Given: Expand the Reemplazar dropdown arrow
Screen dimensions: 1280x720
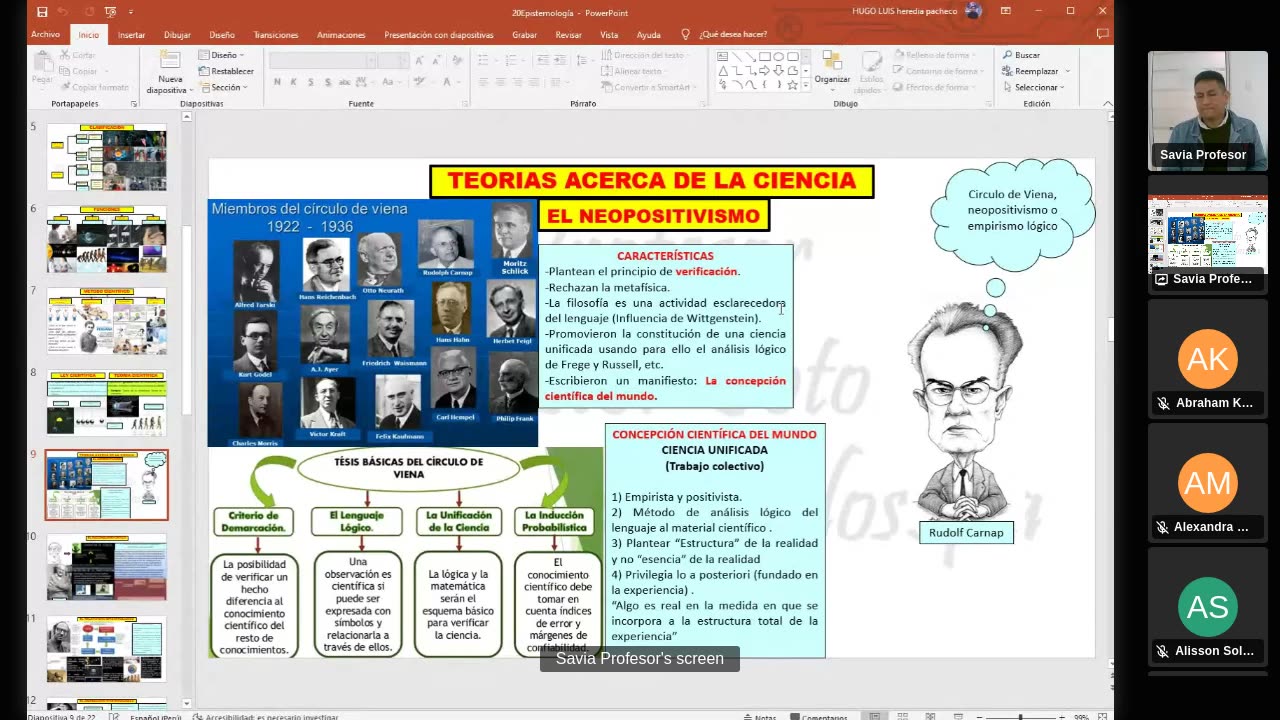Looking at the screenshot, I should 1067,71.
